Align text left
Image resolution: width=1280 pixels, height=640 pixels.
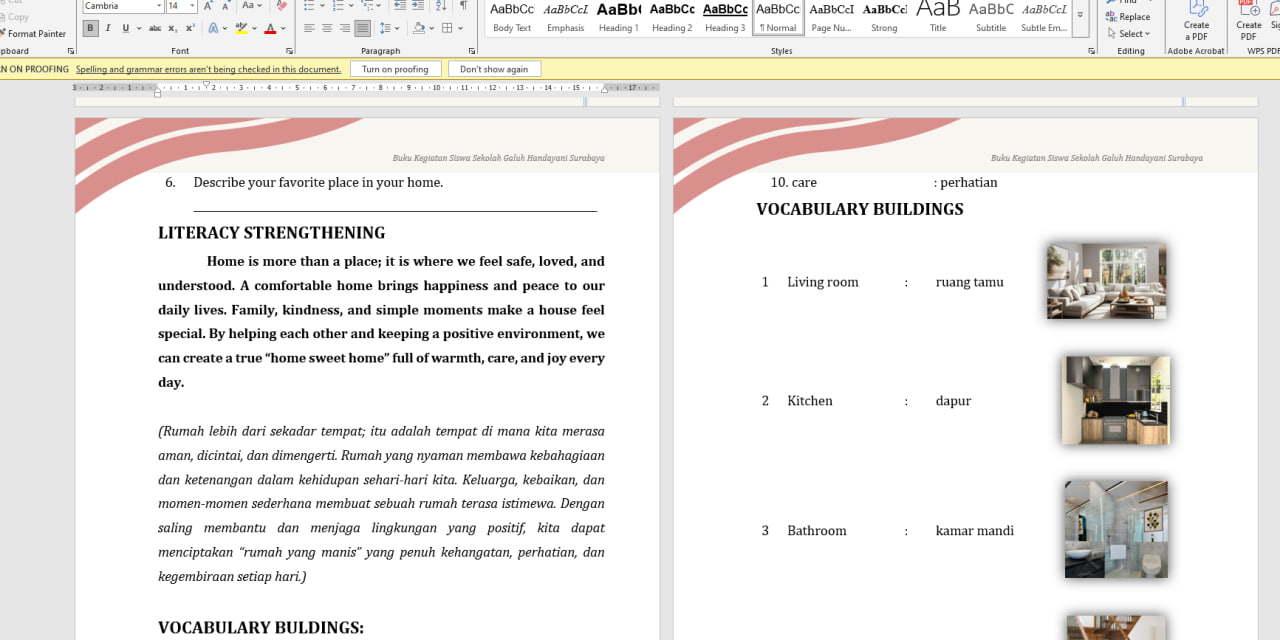309,28
